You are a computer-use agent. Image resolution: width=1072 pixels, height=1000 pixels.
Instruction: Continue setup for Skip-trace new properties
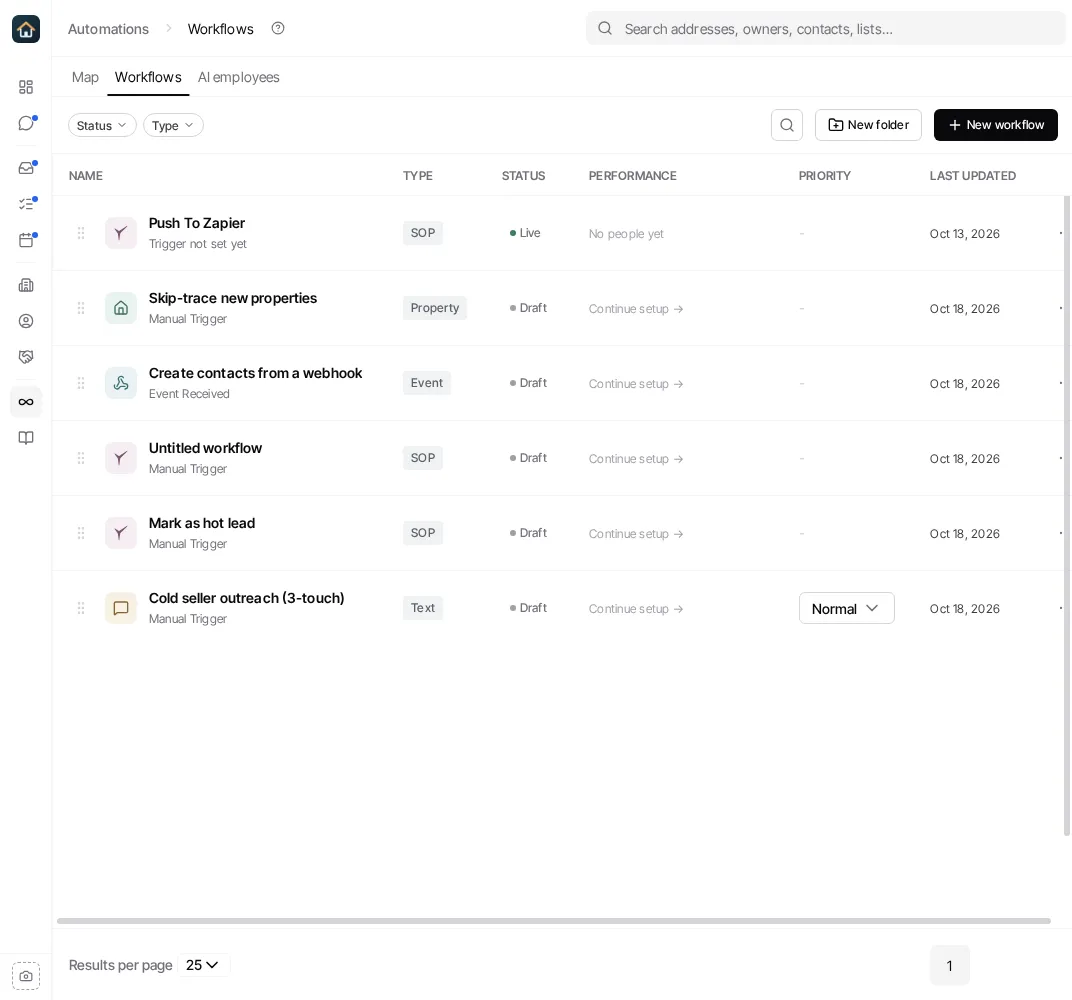pos(636,309)
